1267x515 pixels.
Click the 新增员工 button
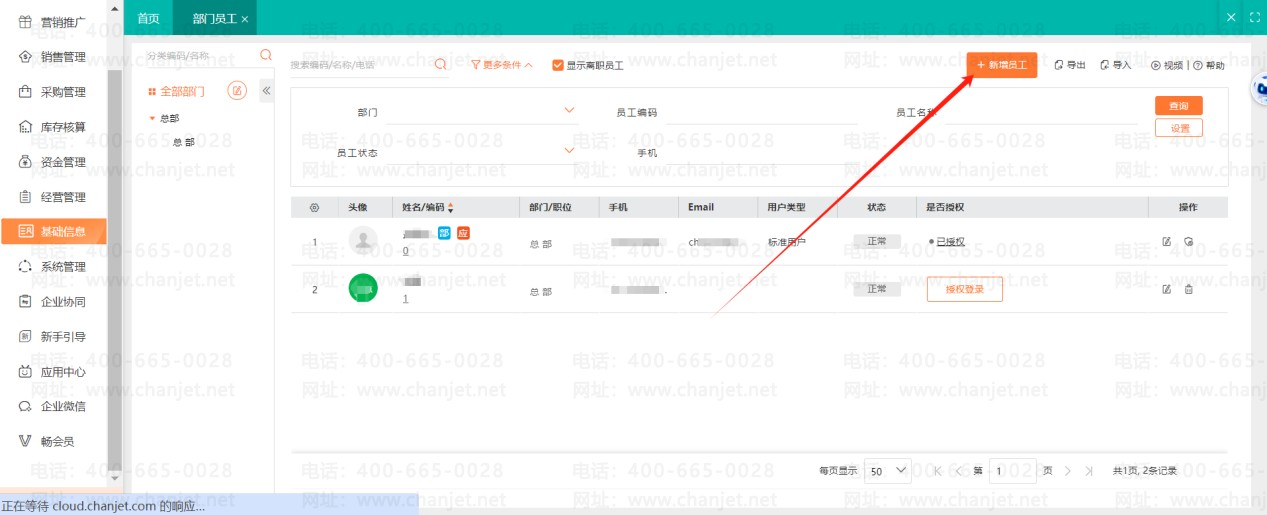pos(1002,65)
